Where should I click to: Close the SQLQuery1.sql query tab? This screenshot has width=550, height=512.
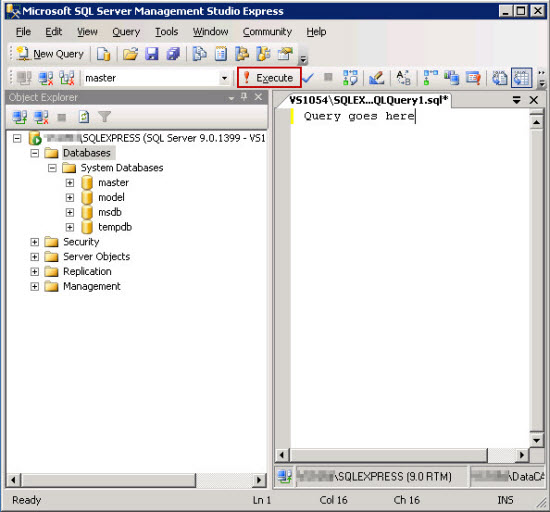pyautogui.click(x=534, y=100)
